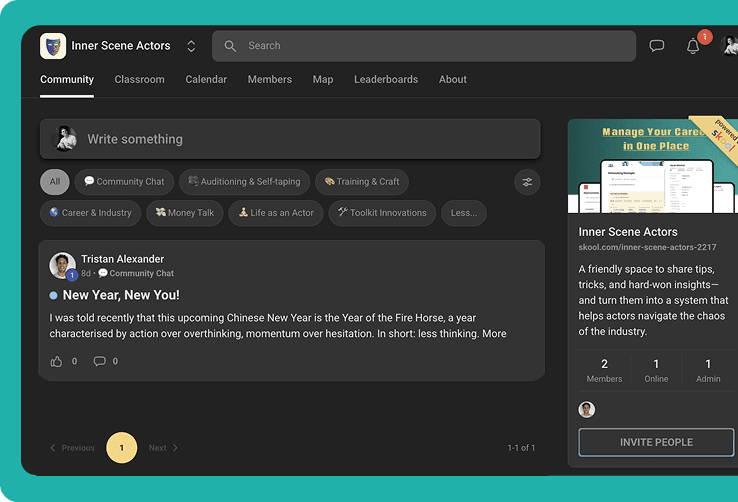Click Tristan Alexander's post avatar
This screenshot has width=738, height=502.
[x=63, y=266]
